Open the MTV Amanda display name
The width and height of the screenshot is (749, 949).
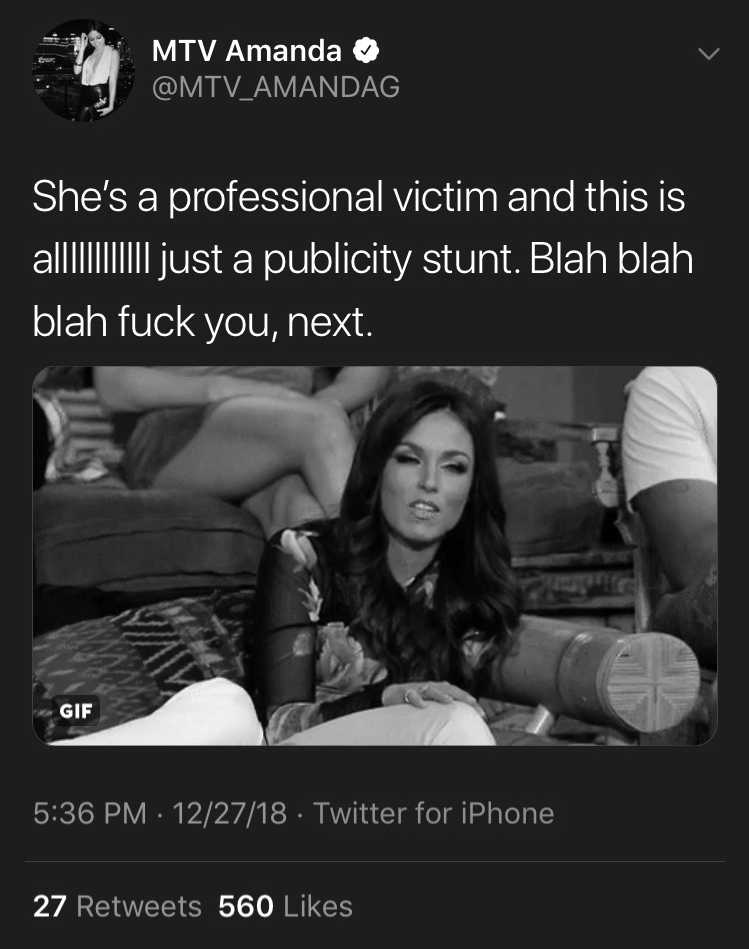pyautogui.click(x=247, y=50)
